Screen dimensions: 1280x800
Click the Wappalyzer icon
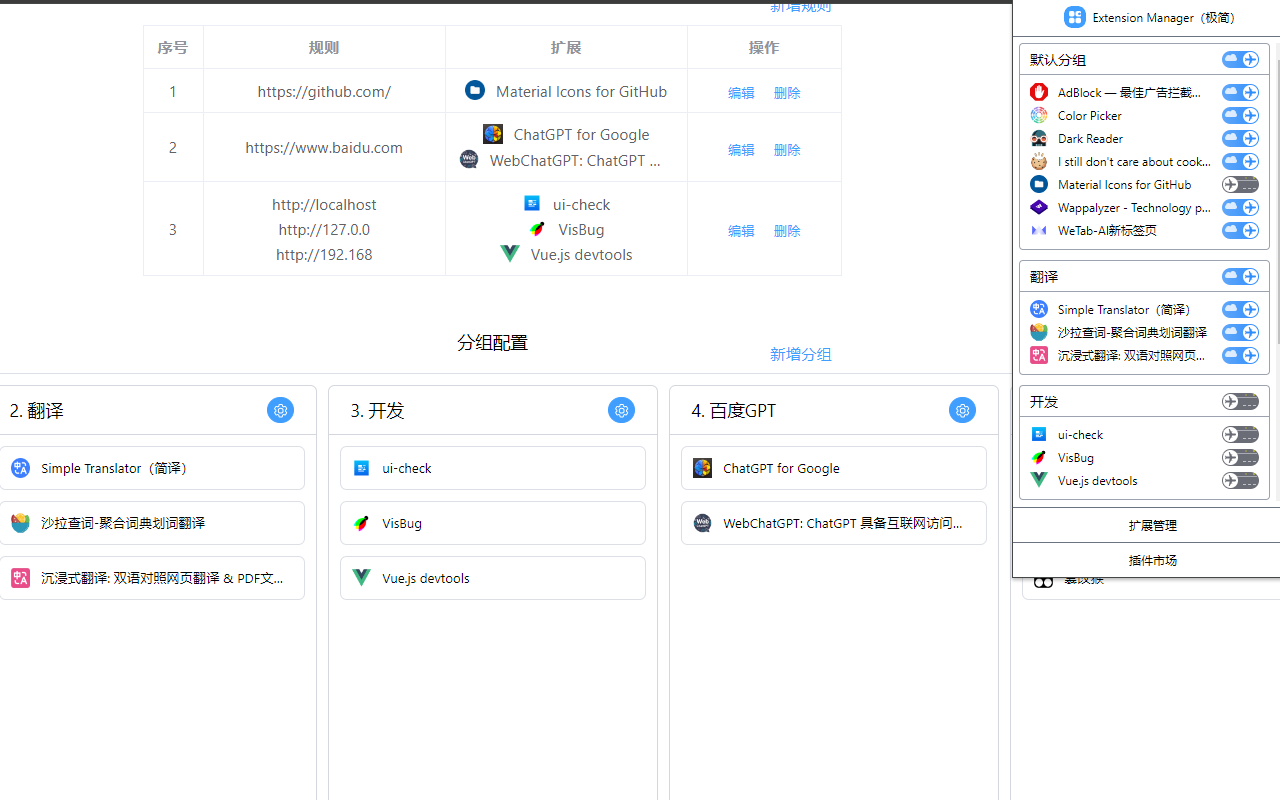point(1039,207)
